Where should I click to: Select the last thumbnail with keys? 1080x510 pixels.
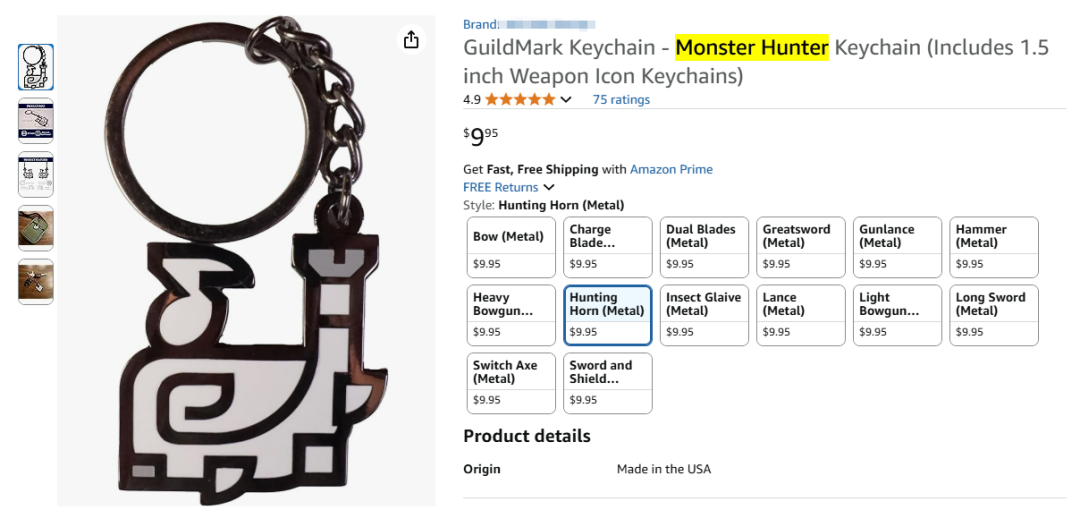point(36,281)
